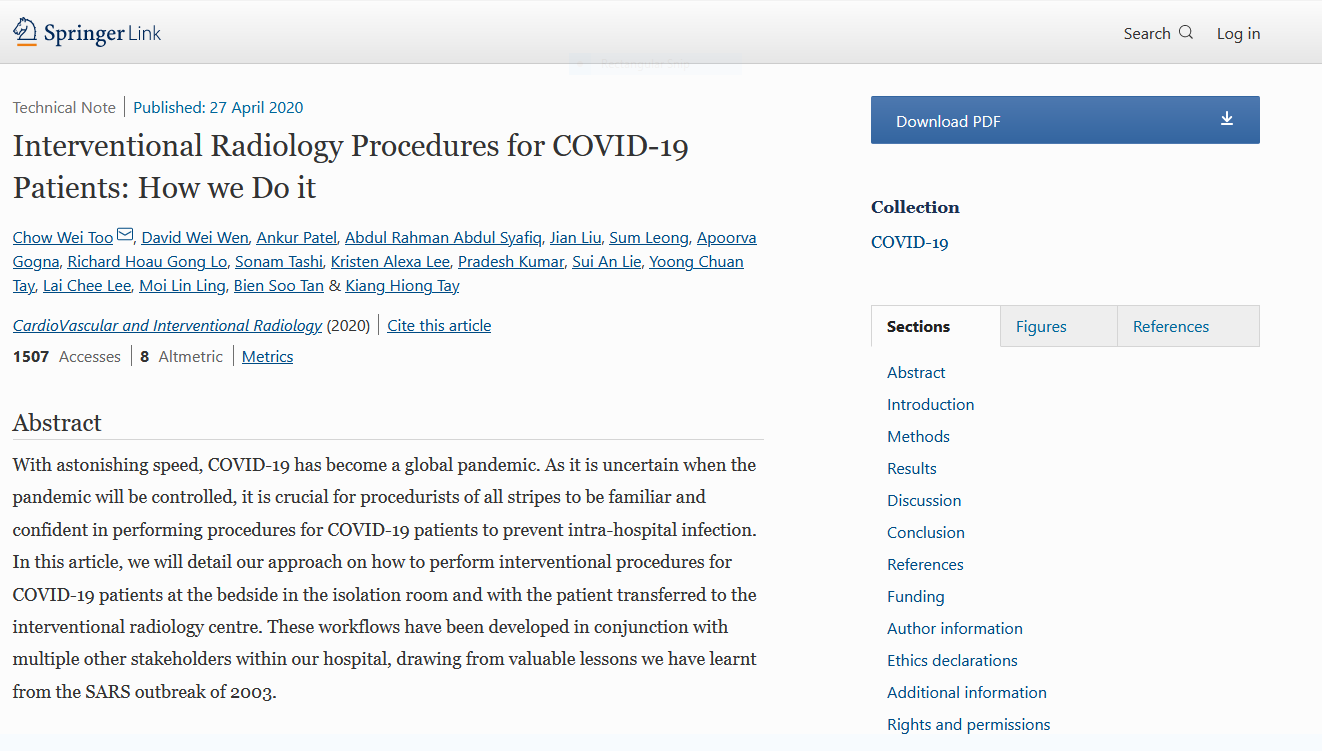Open the CardioVascular and Interventional Radiology journal link
The image size is (1322, 751).
click(x=167, y=326)
